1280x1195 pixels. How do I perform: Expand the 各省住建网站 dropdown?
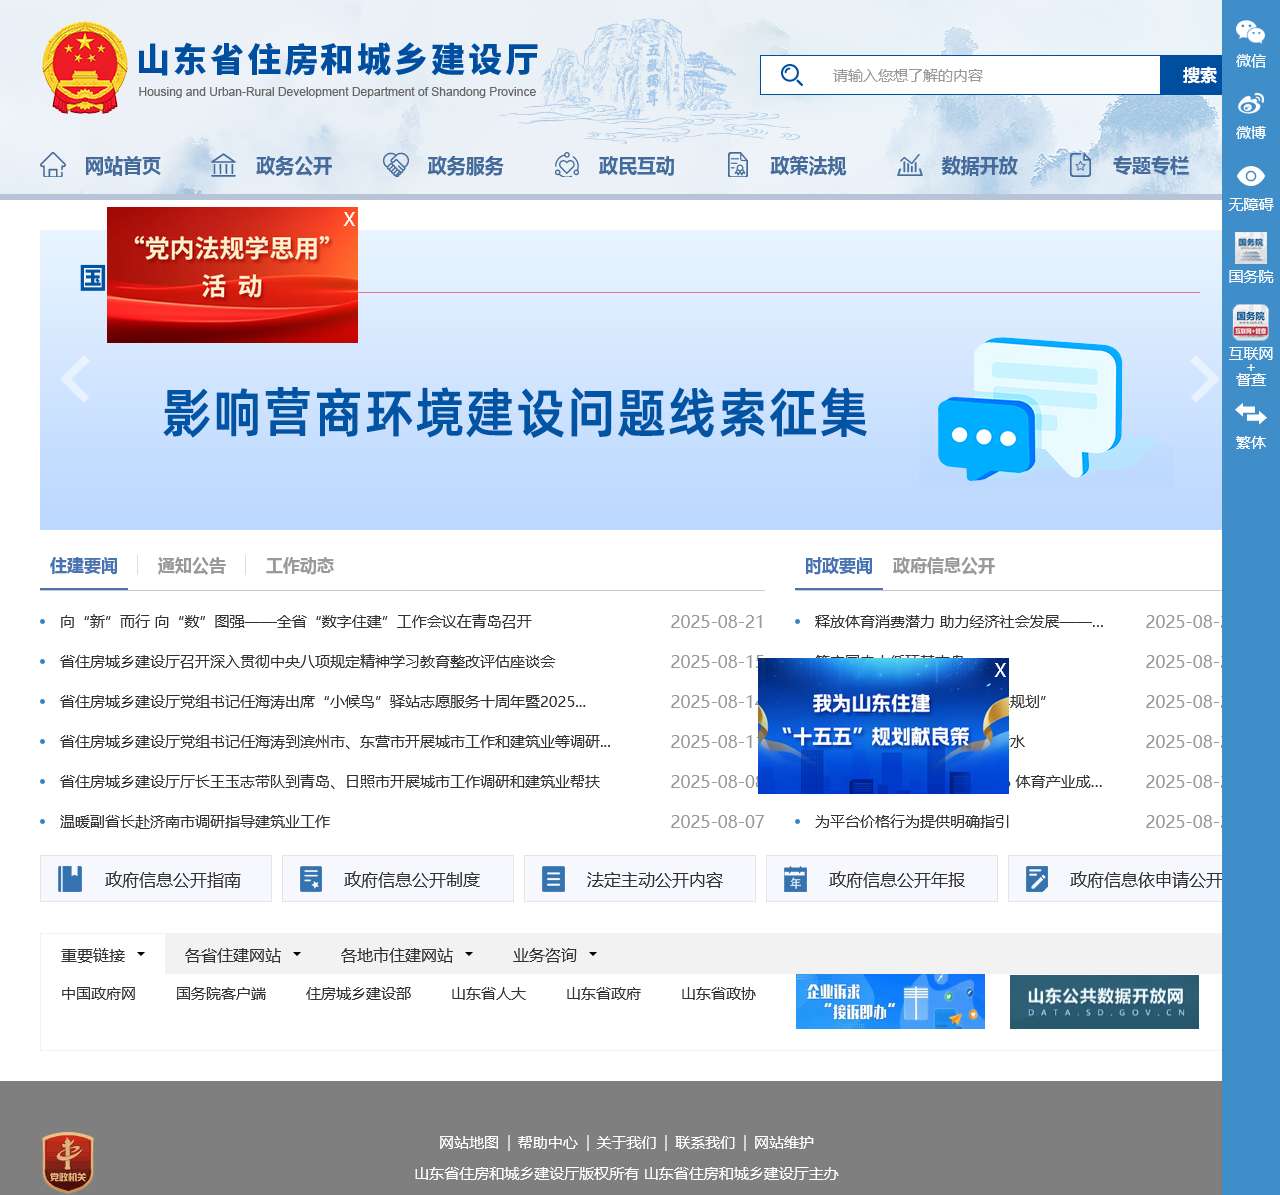coord(237,954)
